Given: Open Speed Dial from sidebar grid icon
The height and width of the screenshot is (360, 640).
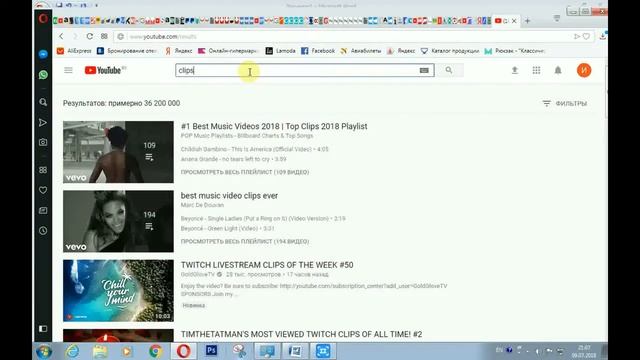Looking at the screenshot, I should (43, 170).
